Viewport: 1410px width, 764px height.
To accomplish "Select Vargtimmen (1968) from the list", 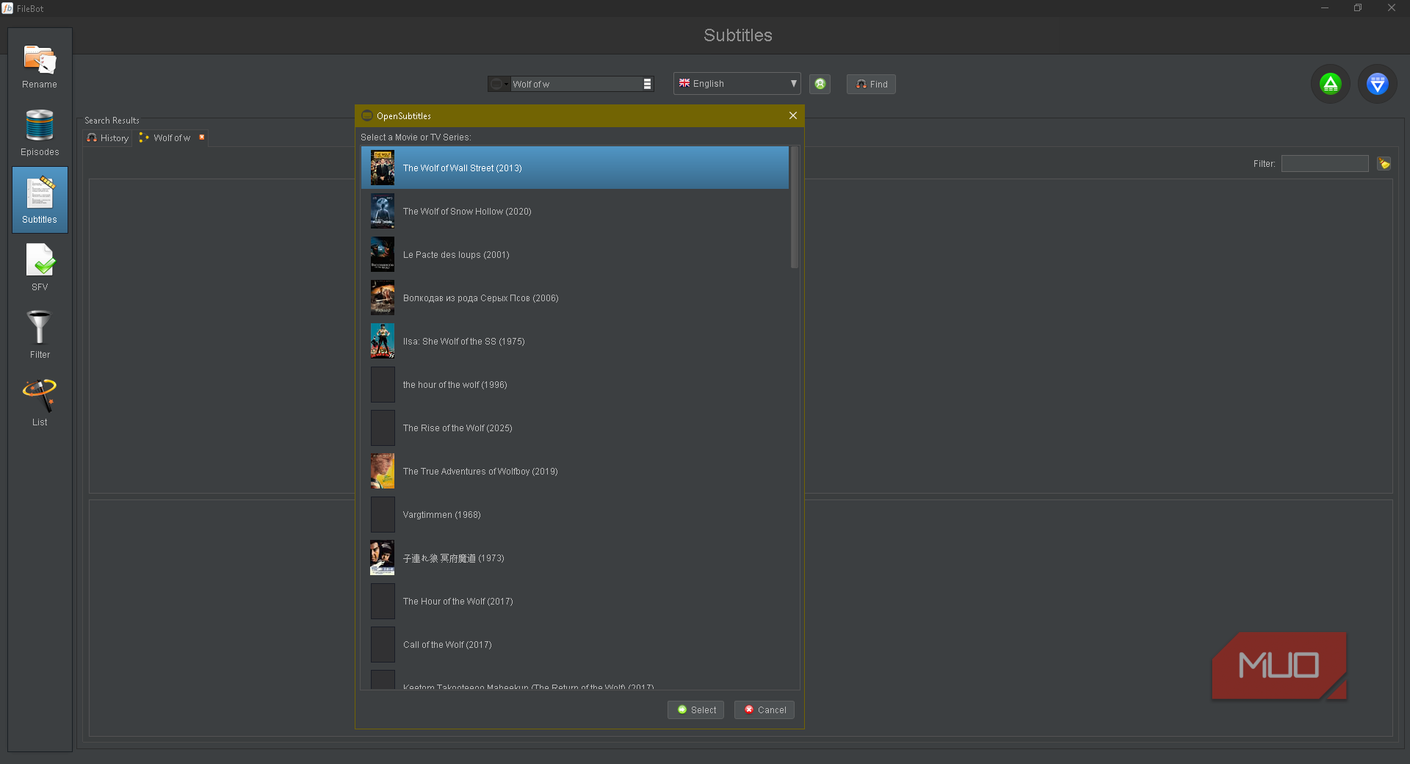I will tap(575, 515).
